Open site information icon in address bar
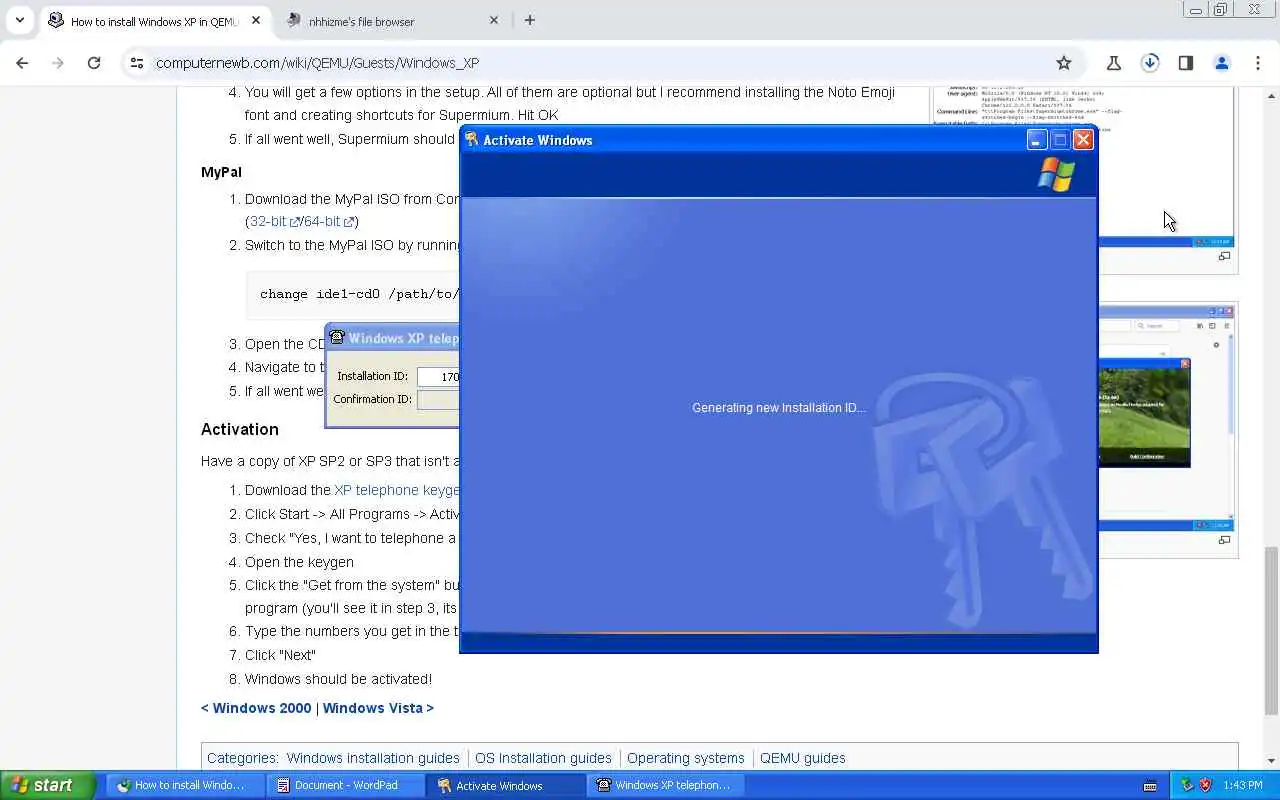Screen dimensions: 1280x800 coord(136,62)
